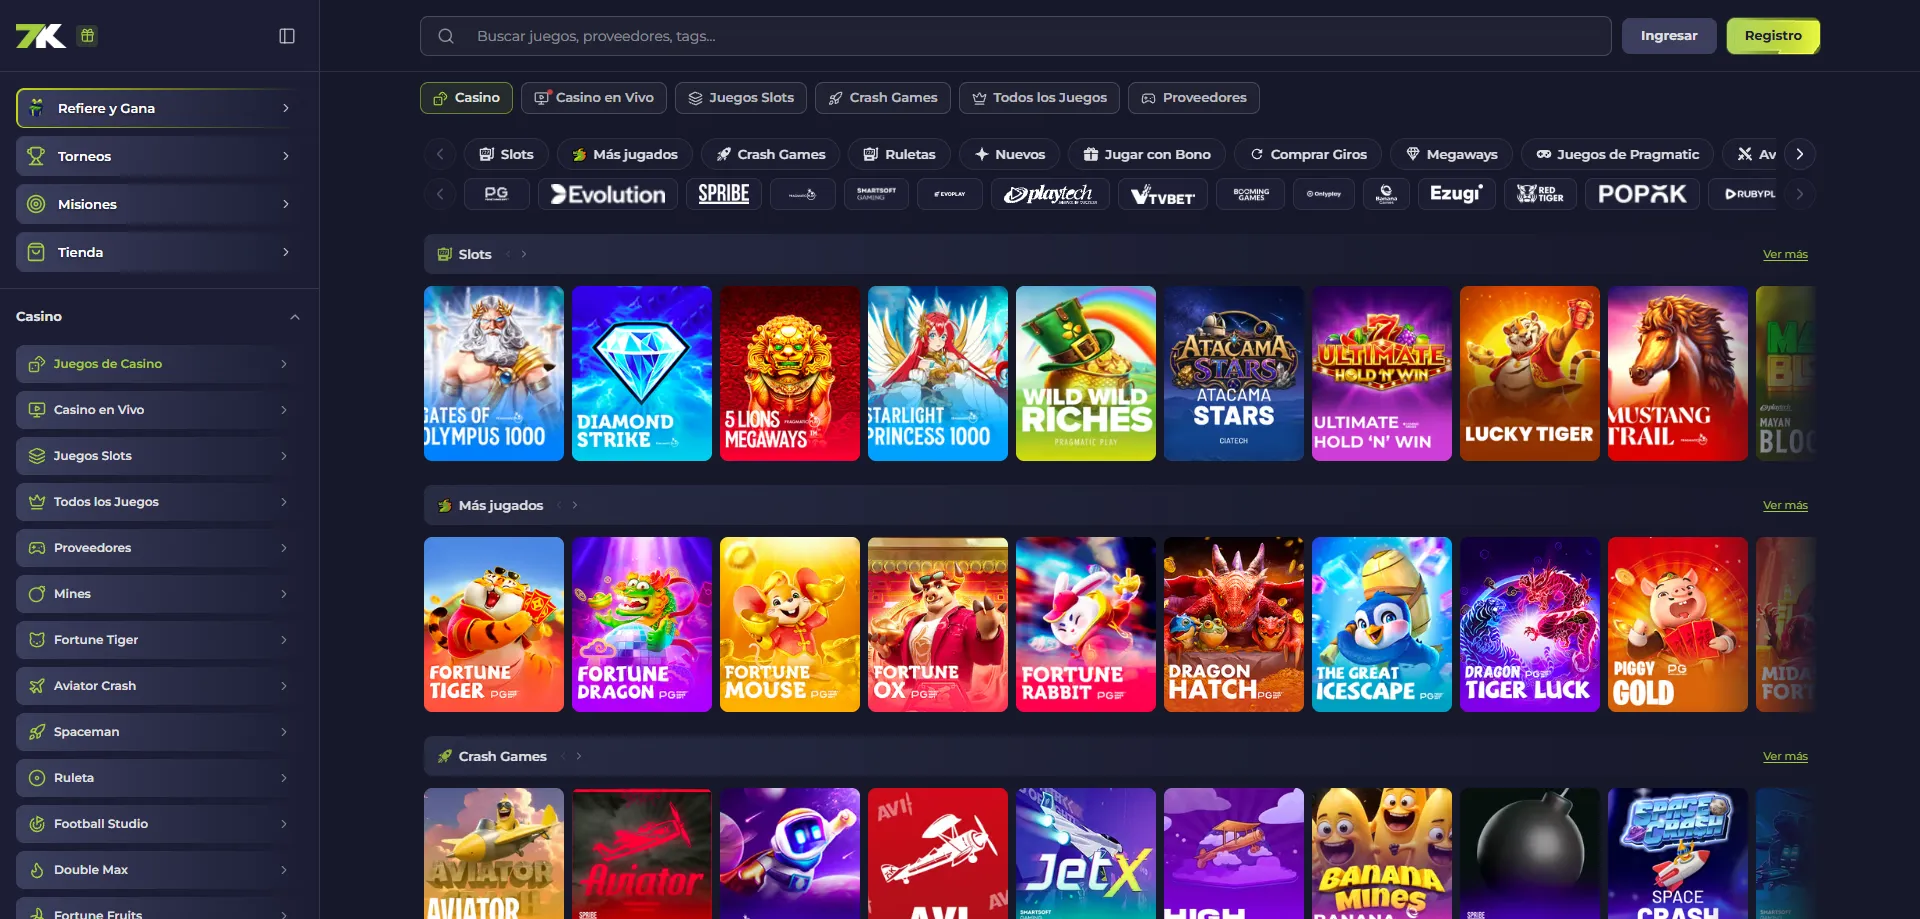The height and width of the screenshot is (919, 1920).
Task: Next arrow in Slots section header
Action: (524, 254)
